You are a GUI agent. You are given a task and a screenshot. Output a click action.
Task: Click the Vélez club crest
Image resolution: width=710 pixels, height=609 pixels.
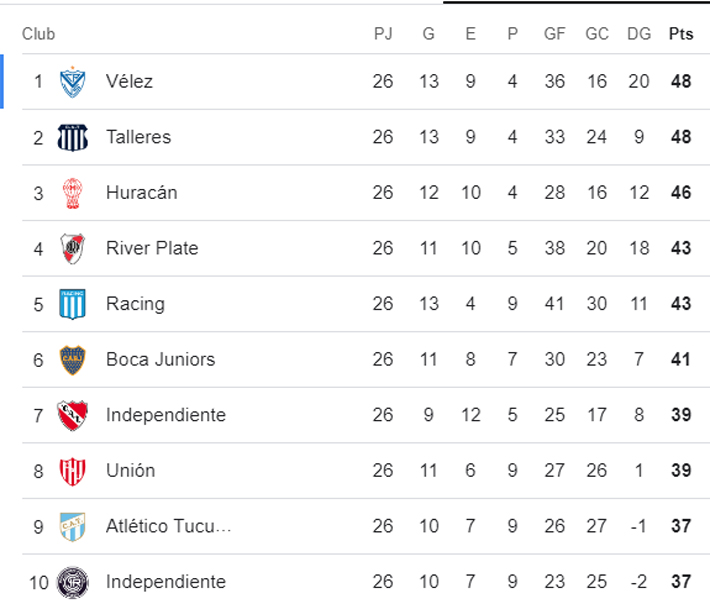click(x=72, y=81)
